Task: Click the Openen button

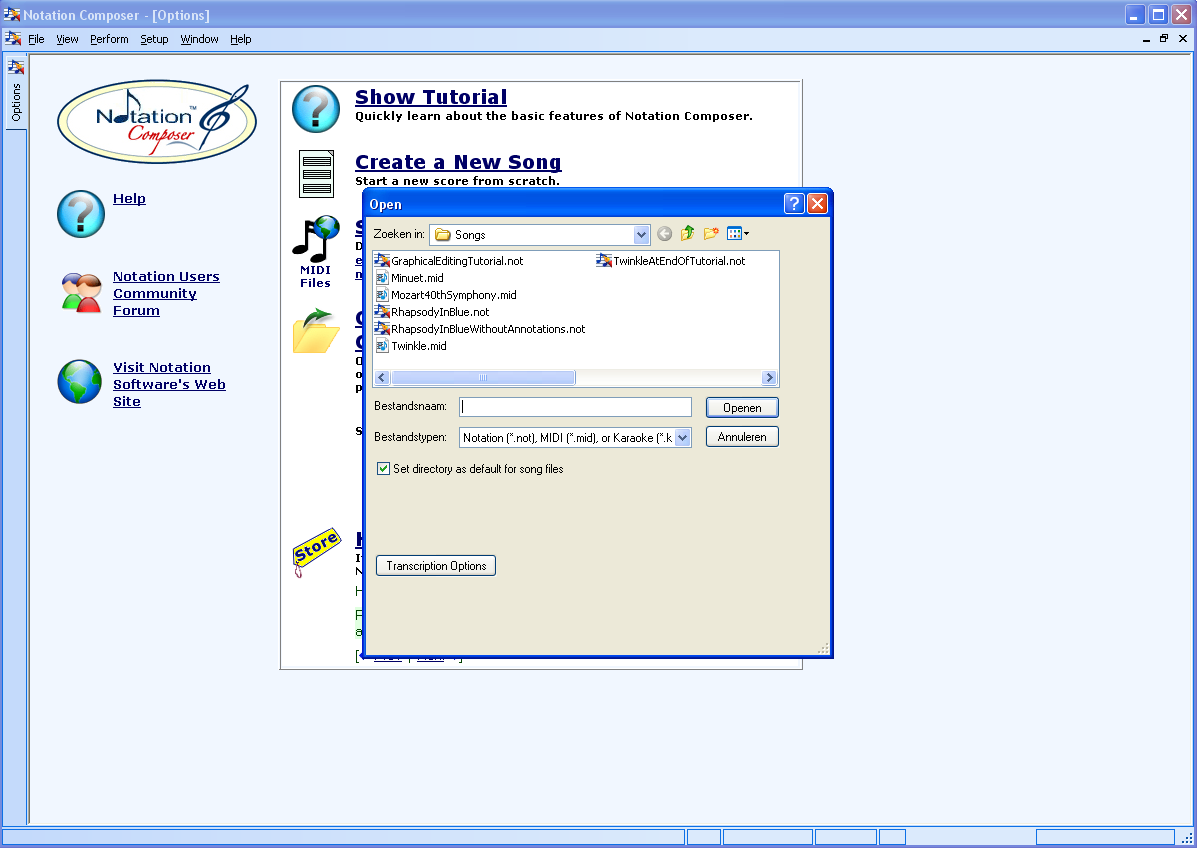Action: click(742, 408)
